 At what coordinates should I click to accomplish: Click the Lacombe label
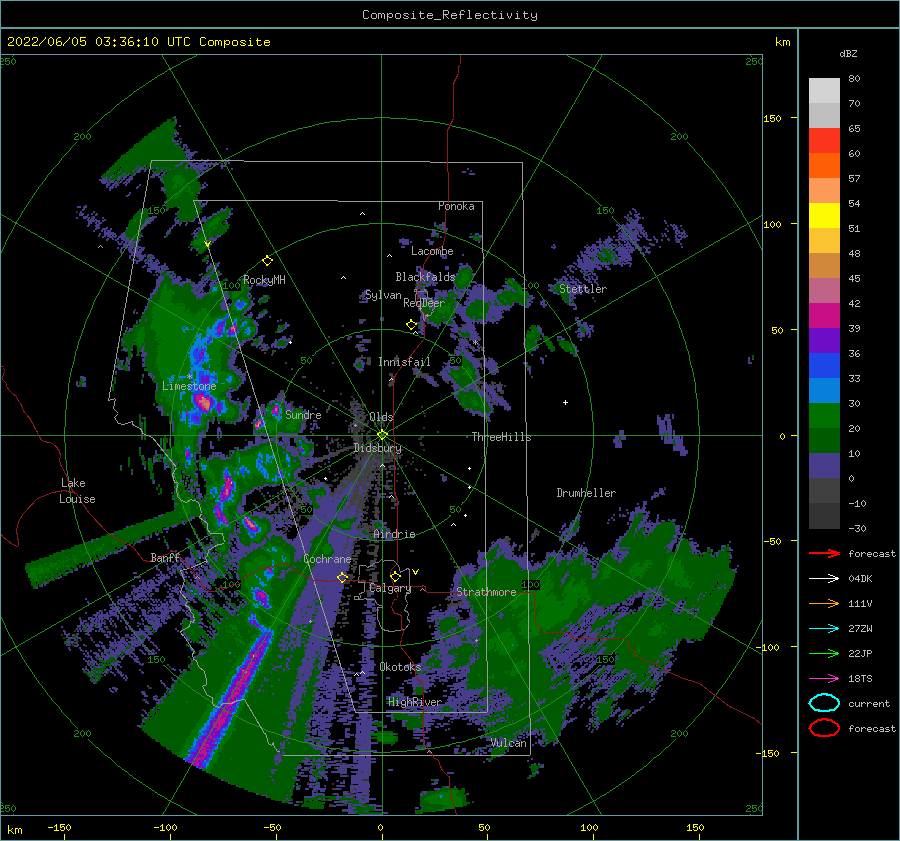pyautogui.click(x=432, y=251)
